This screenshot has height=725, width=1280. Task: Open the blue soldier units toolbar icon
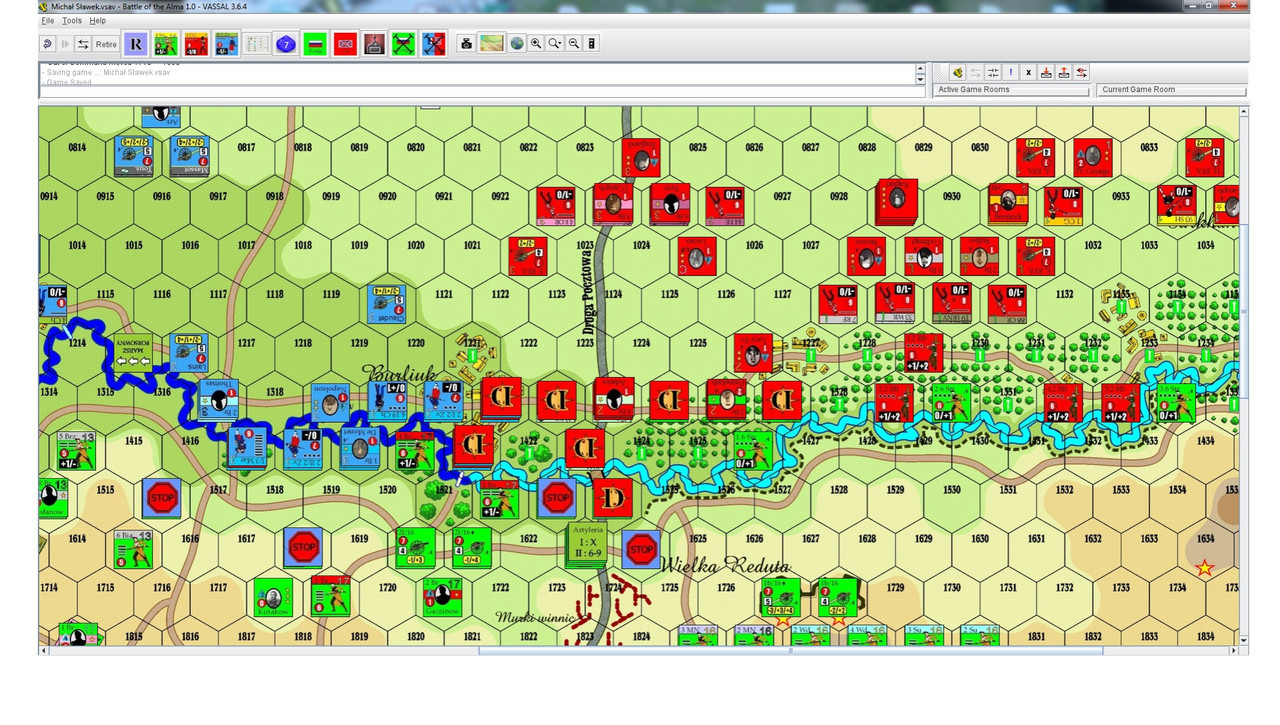(226, 44)
